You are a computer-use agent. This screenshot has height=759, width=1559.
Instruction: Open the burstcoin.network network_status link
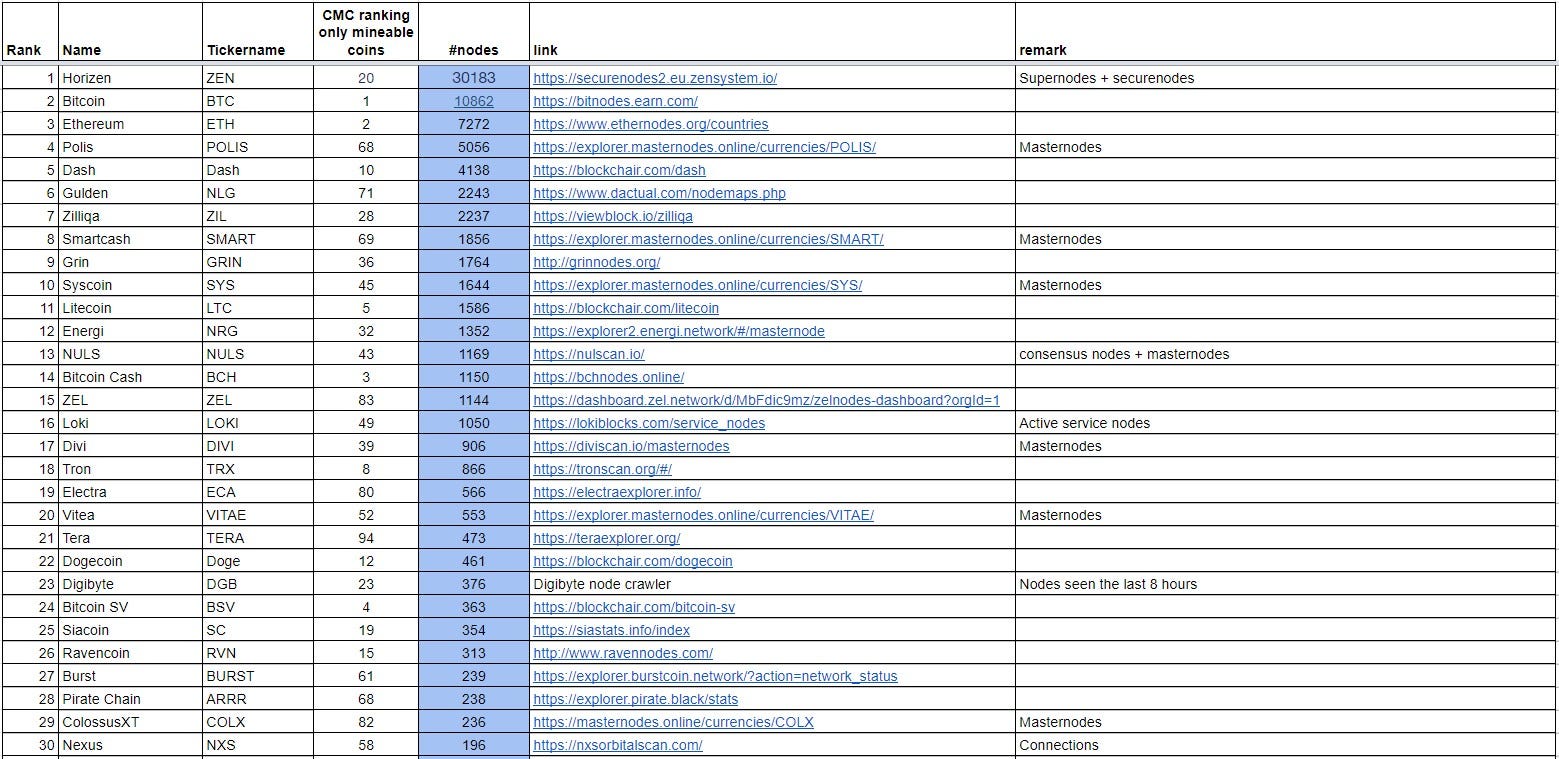point(715,676)
